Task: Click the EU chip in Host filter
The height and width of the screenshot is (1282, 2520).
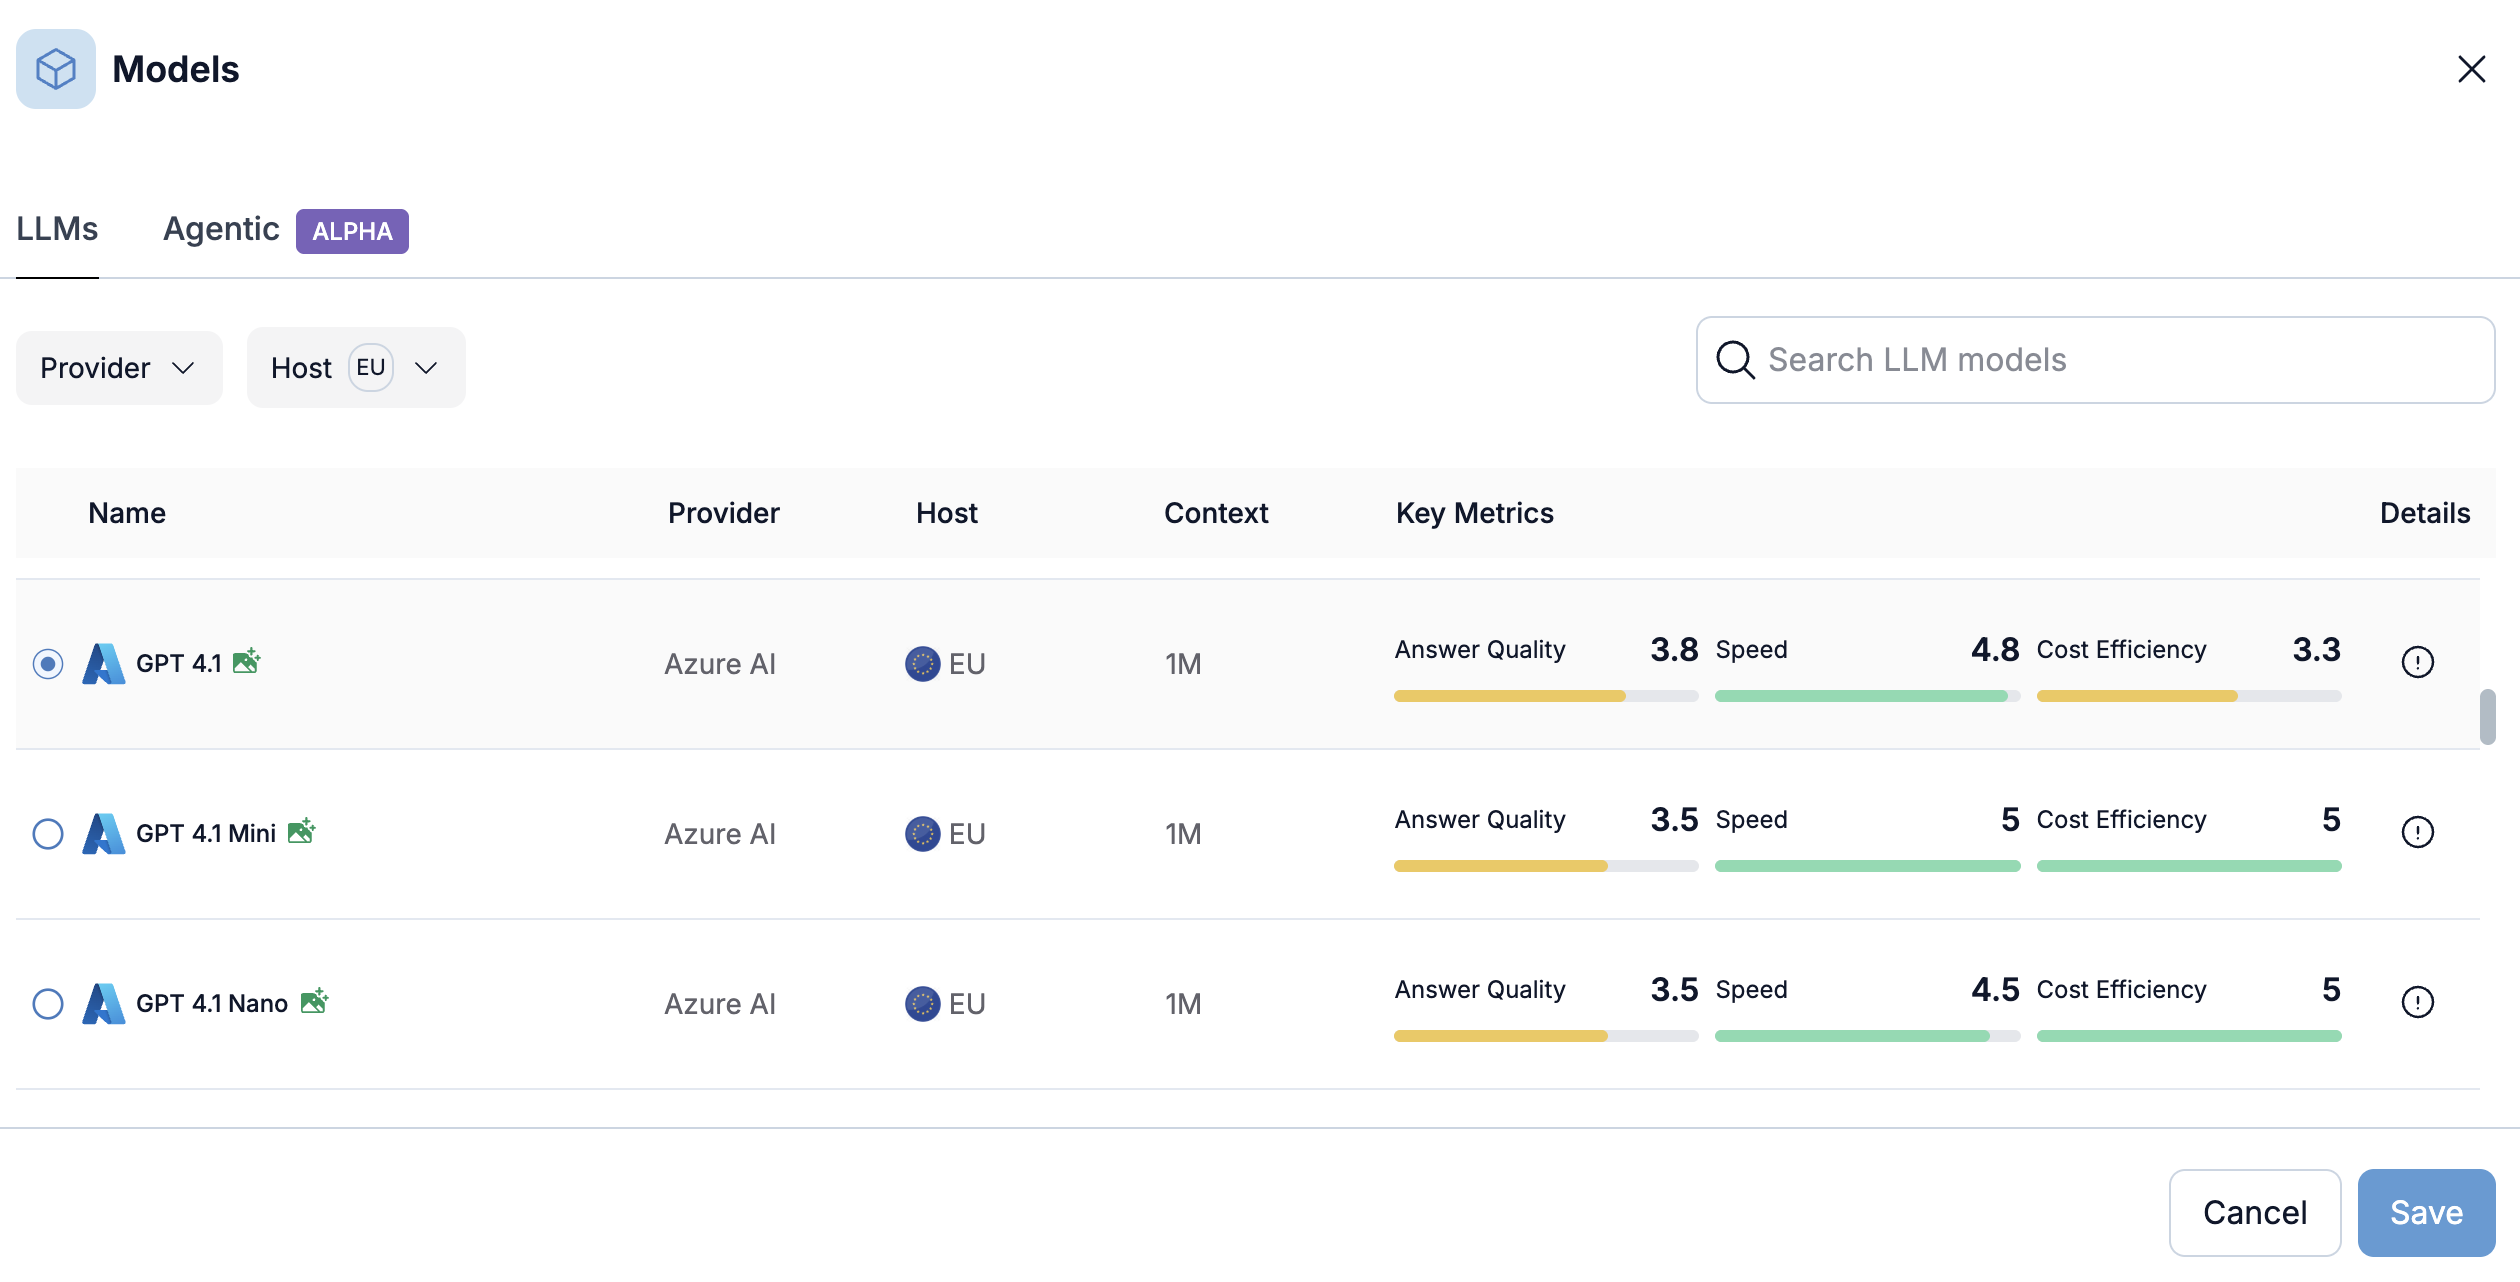Action: [x=371, y=367]
